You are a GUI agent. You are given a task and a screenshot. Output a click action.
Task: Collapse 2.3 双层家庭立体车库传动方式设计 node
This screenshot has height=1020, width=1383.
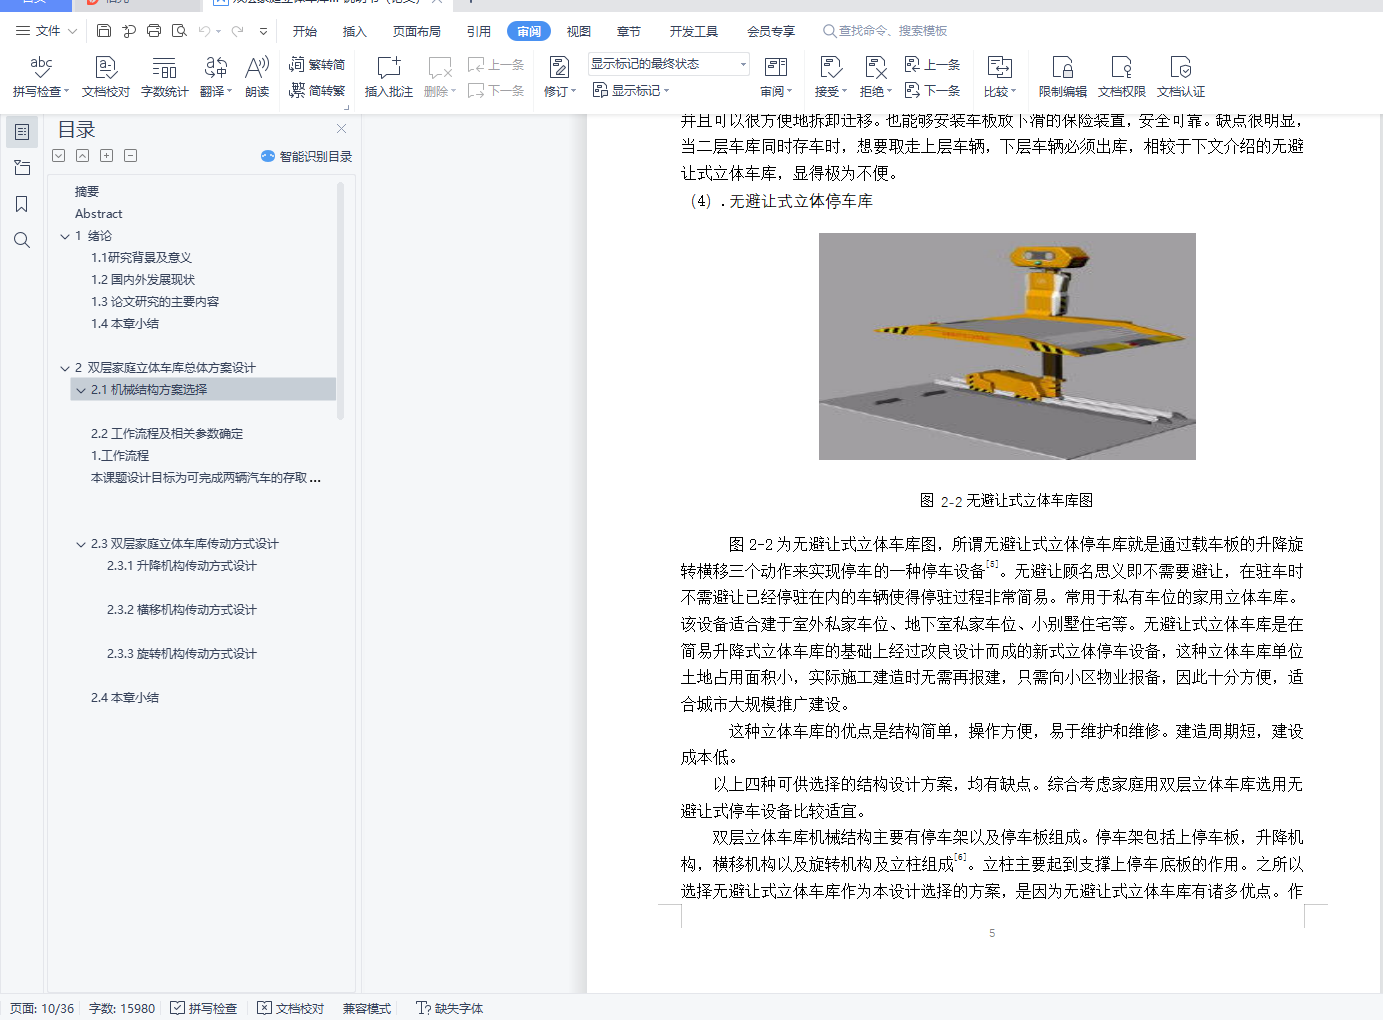(81, 545)
